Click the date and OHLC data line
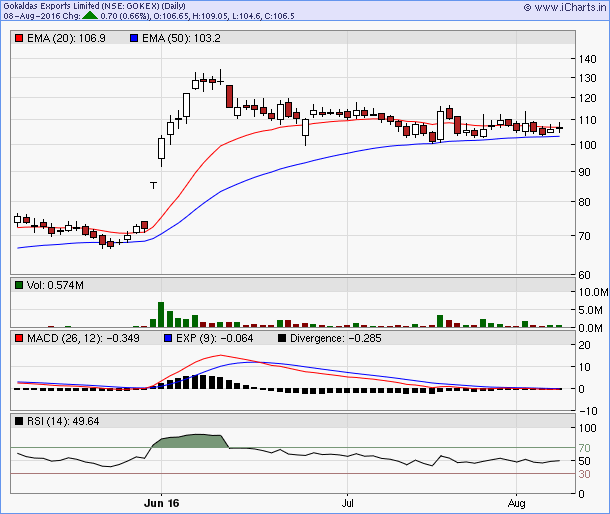The width and height of the screenshot is (610, 514). [x=149, y=16]
